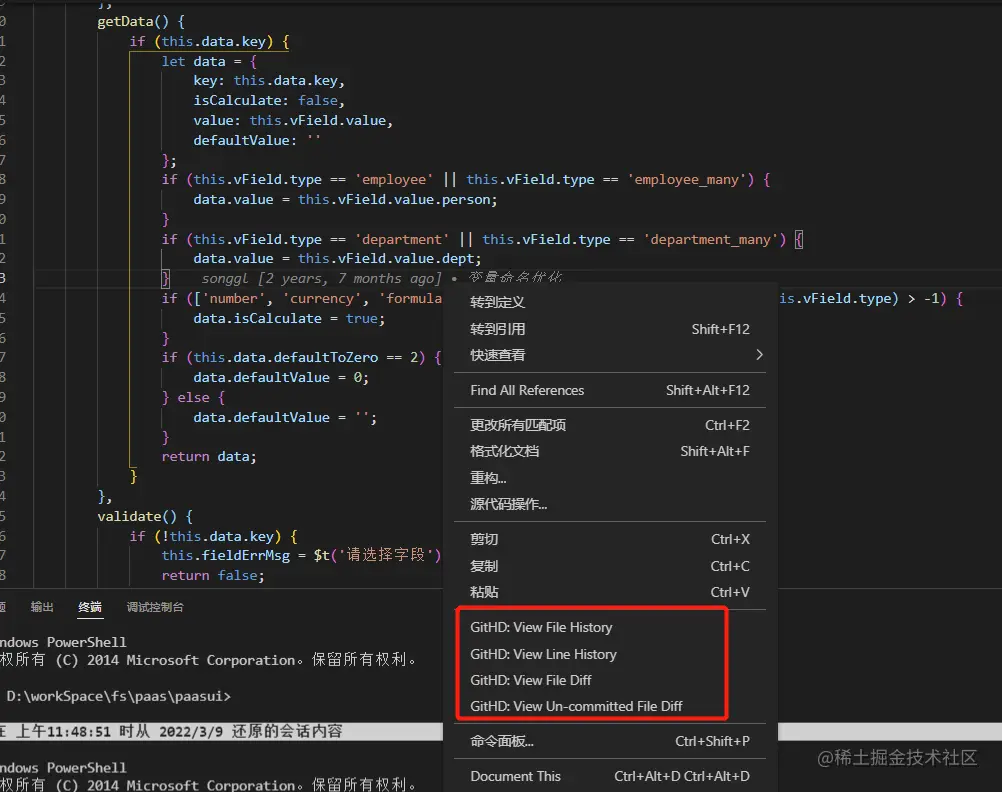Switch to the 调试控制台 panel tab
The height and width of the screenshot is (792, 1002).
pos(155,607)
